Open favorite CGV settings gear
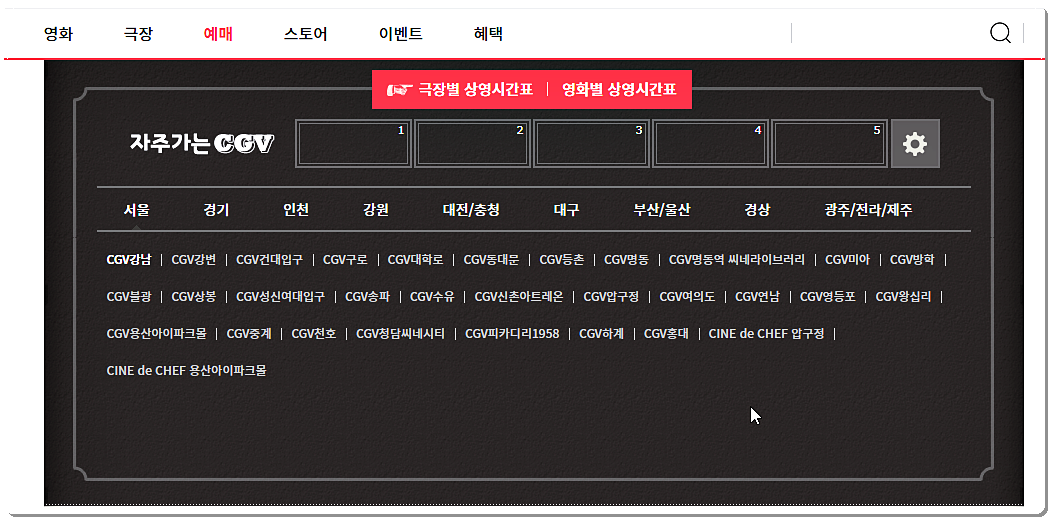 (915, 143)
